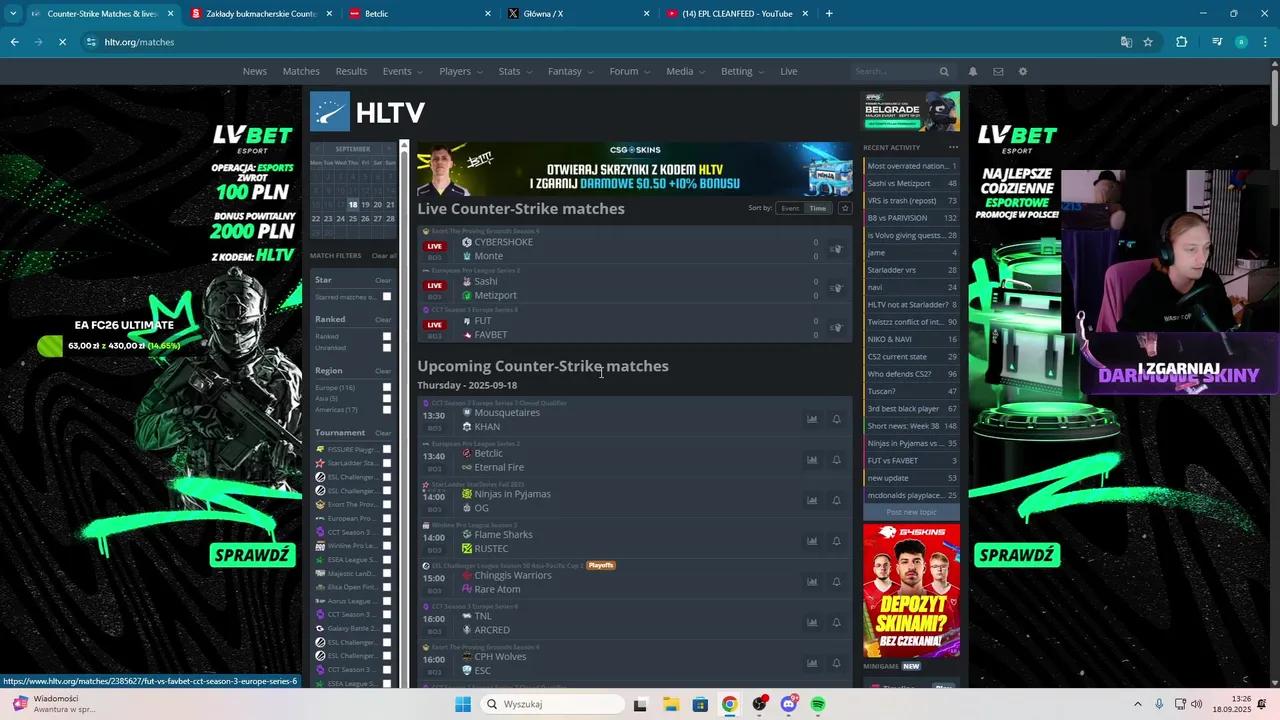This screenshot has height=720, width=1280.
Task: Click Windows Start button
Action: (x=462, y=704)
